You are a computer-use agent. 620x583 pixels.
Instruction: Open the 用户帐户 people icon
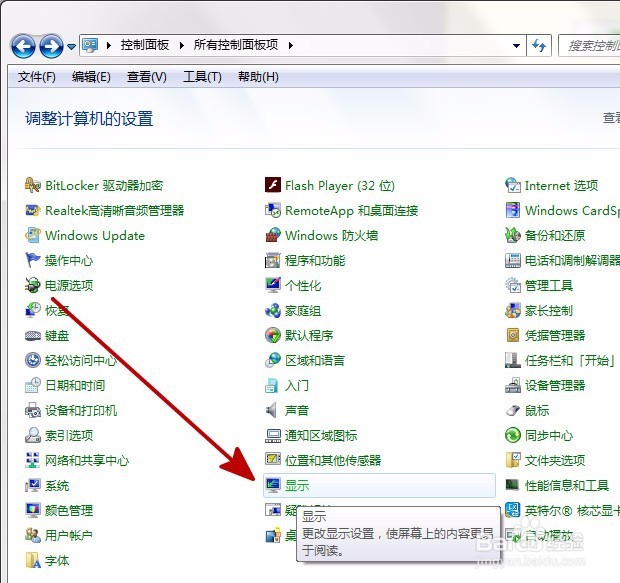(x=32, y=535)
